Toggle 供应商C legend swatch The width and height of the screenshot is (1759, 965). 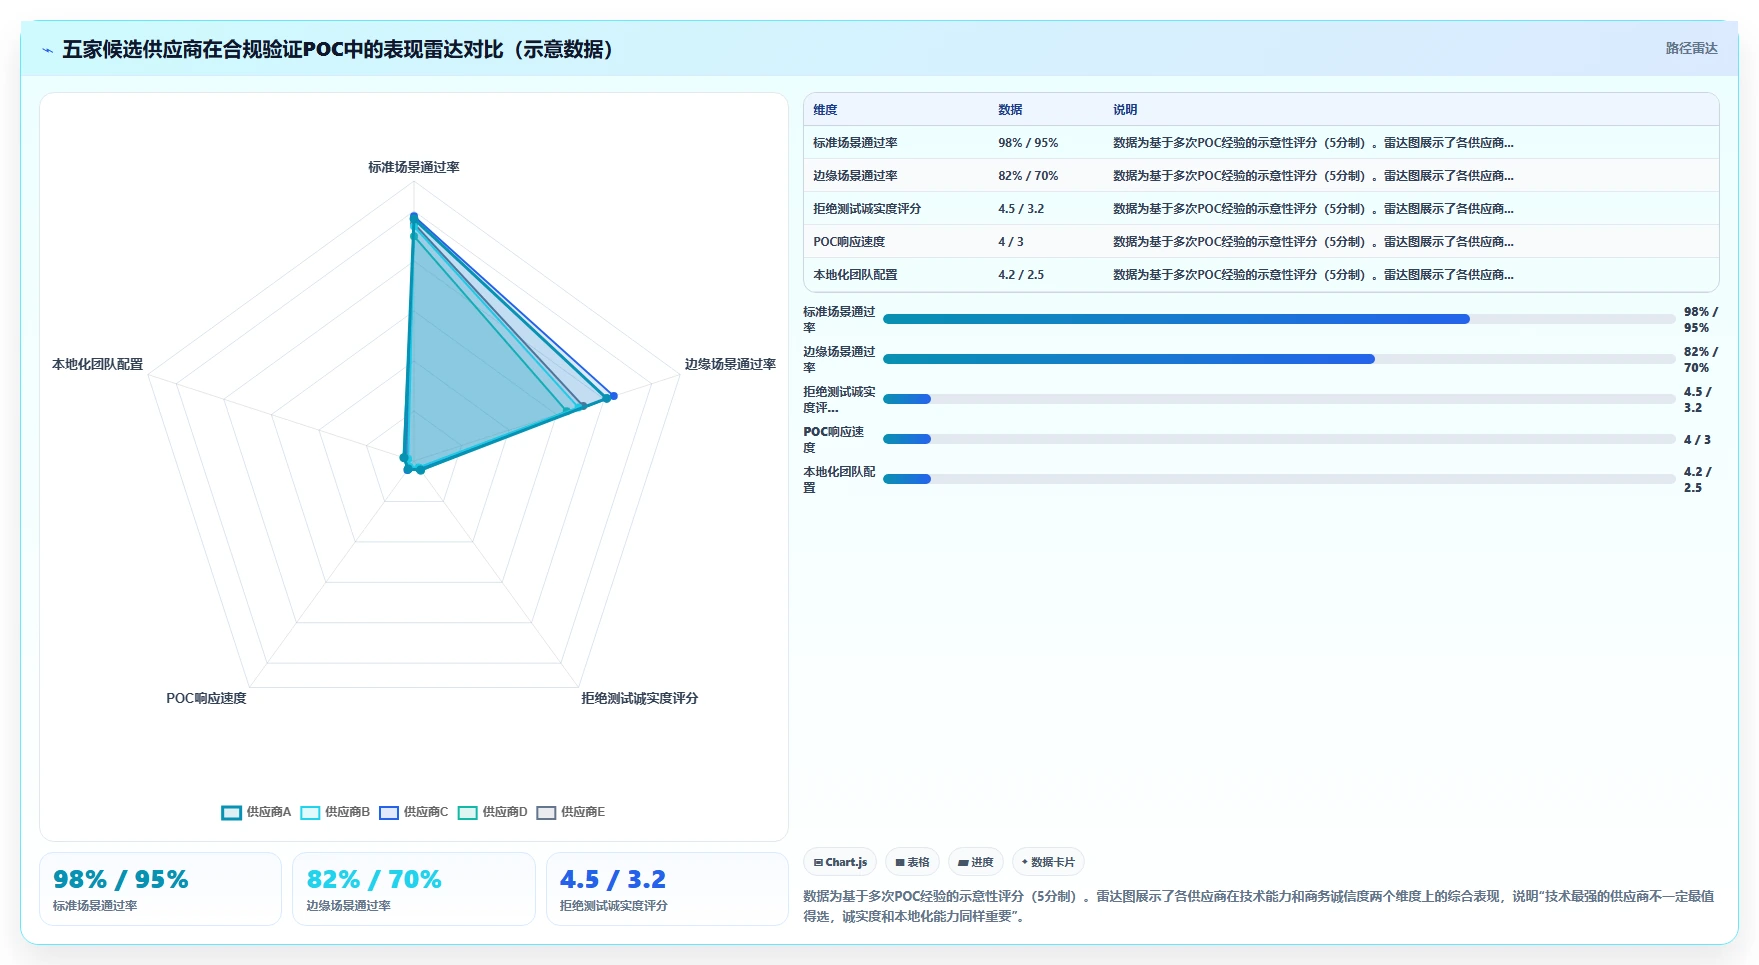click(389, 813)
